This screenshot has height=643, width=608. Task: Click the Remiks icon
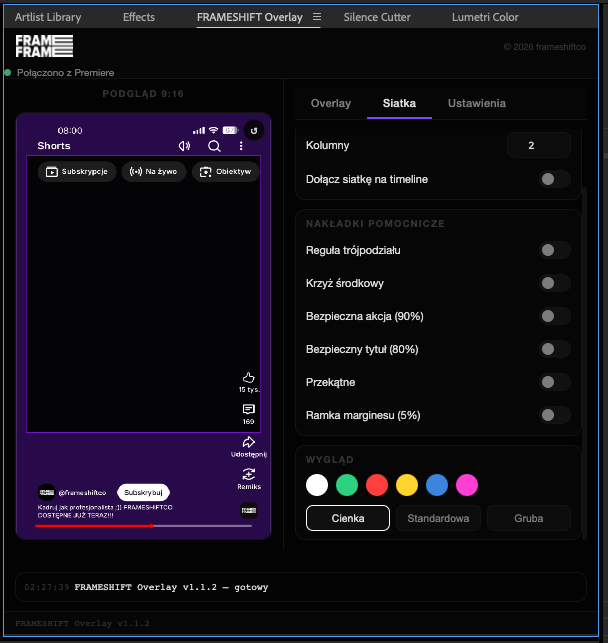click(x=248, y=474)
